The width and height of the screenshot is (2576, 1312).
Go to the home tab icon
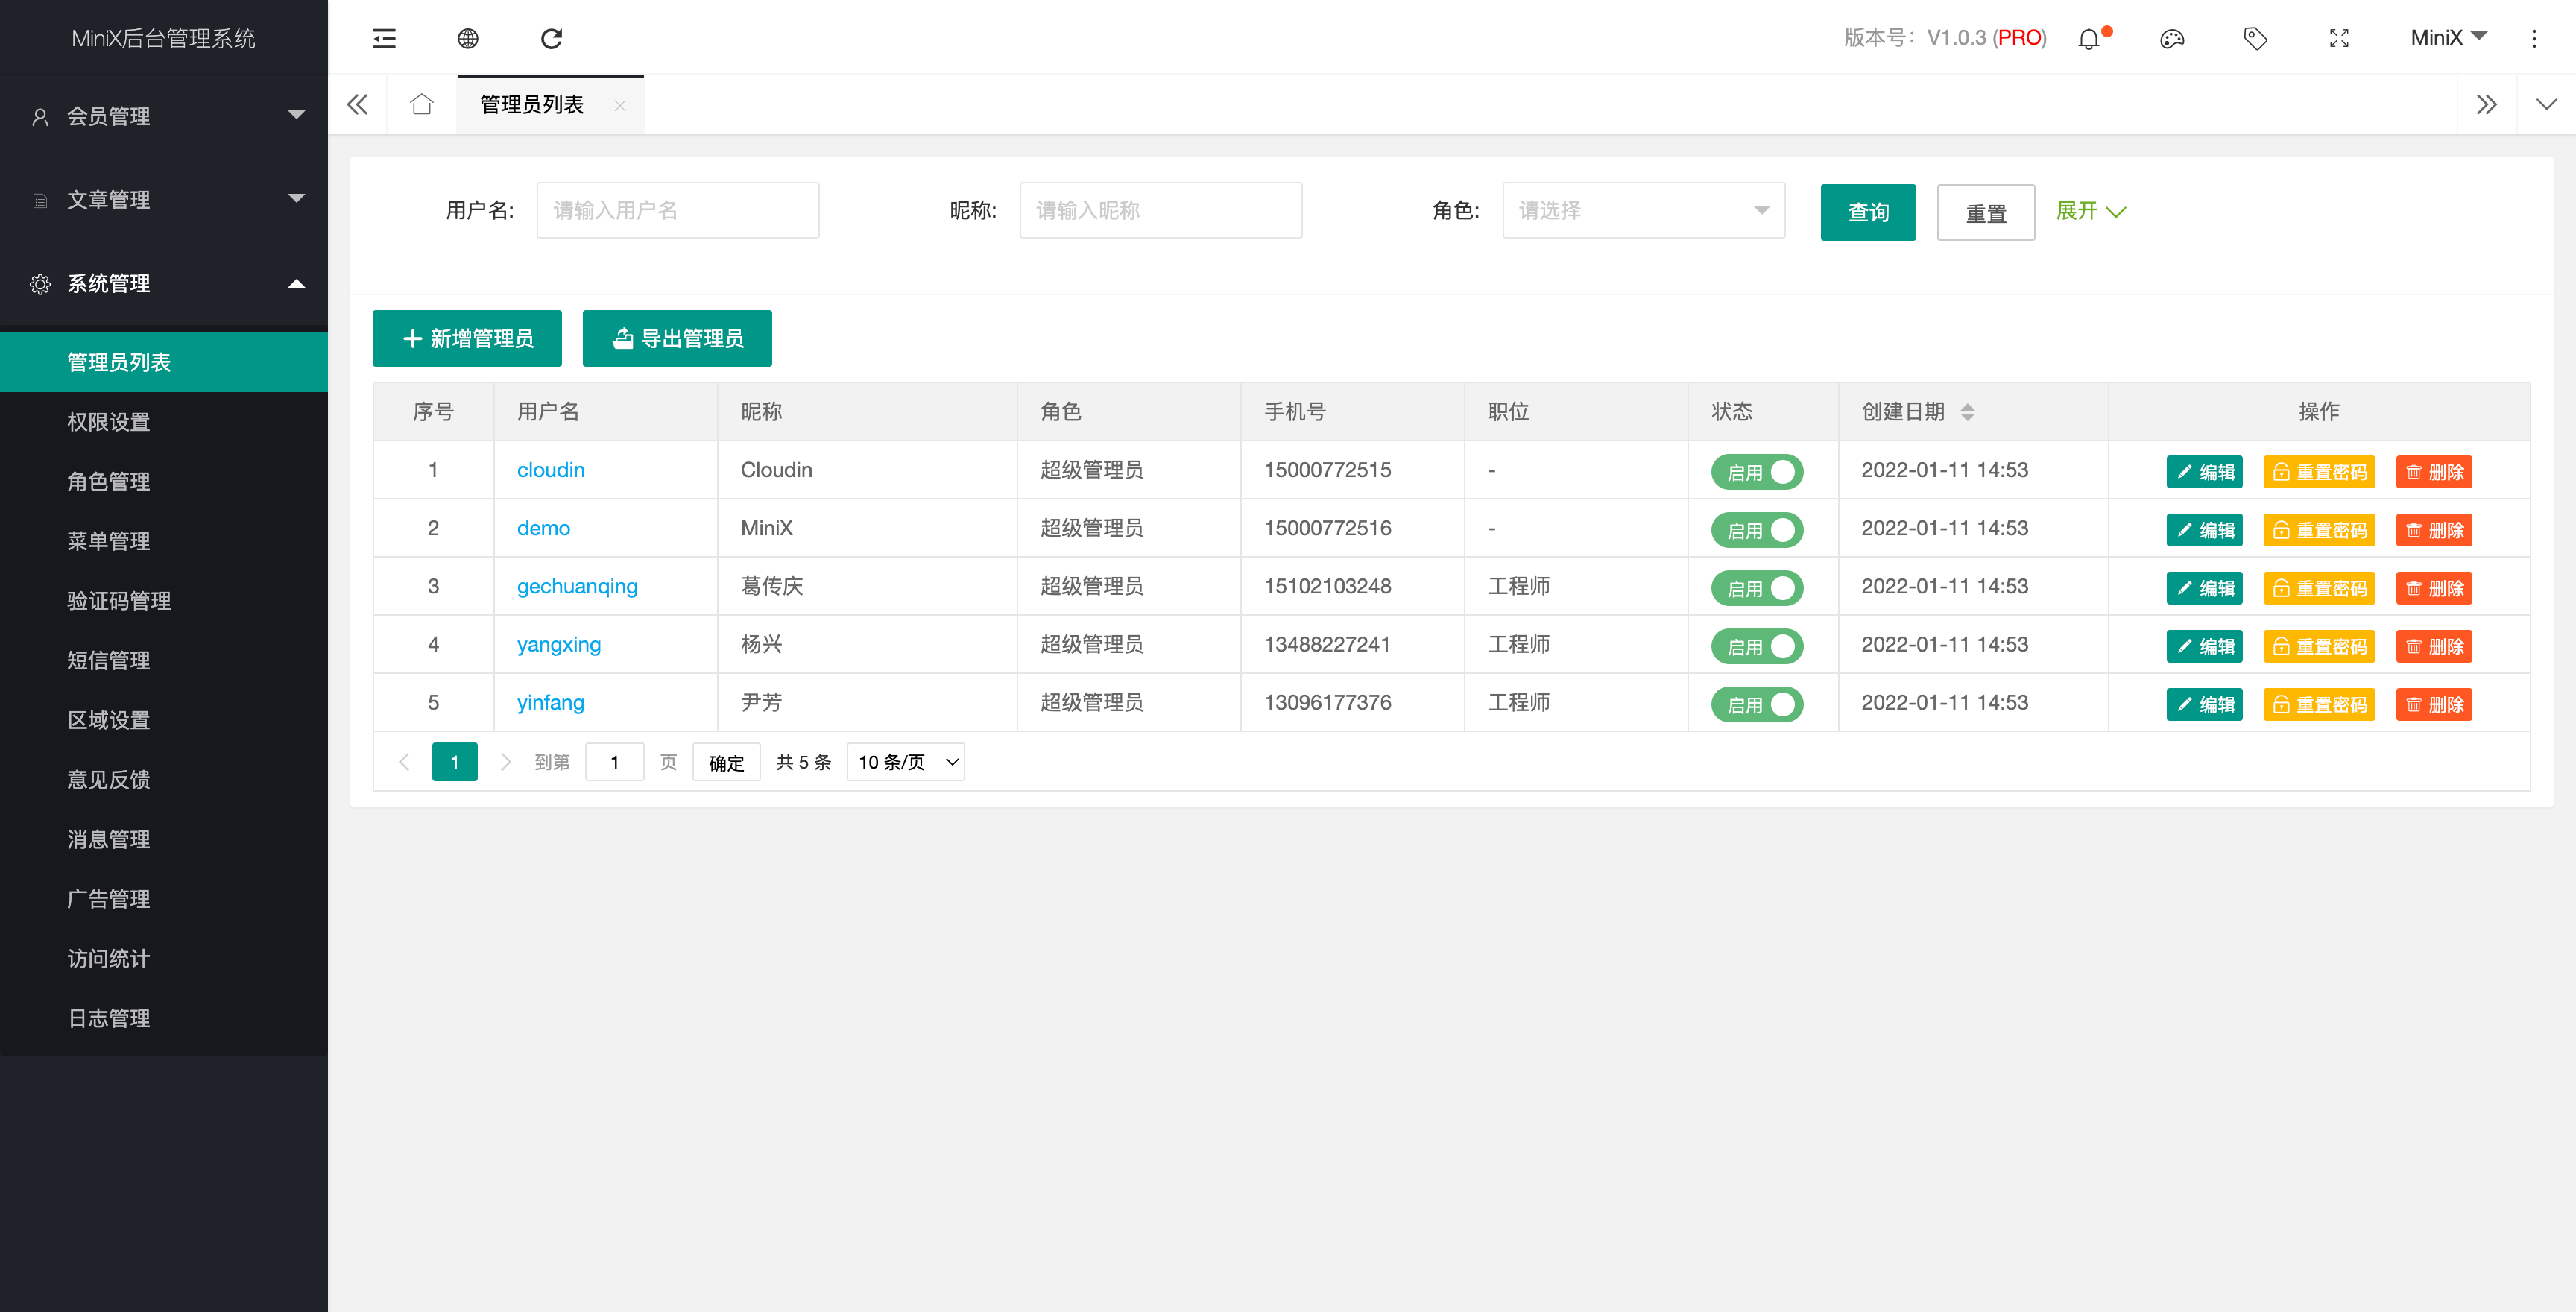tap(421, 104)
